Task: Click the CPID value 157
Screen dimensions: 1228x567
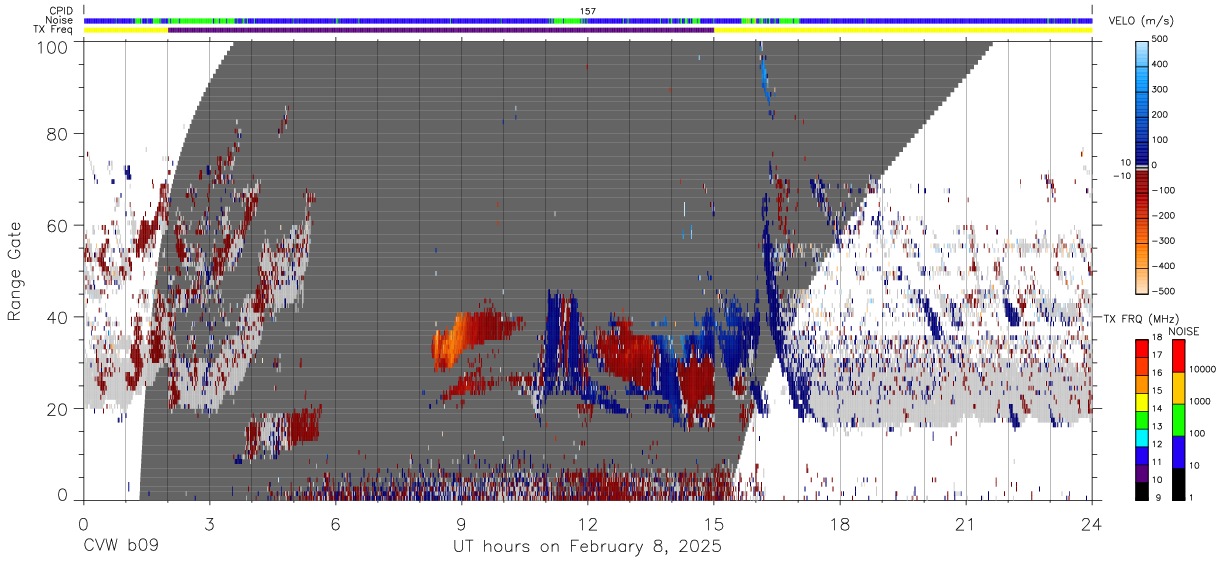Action: (588, 11)
